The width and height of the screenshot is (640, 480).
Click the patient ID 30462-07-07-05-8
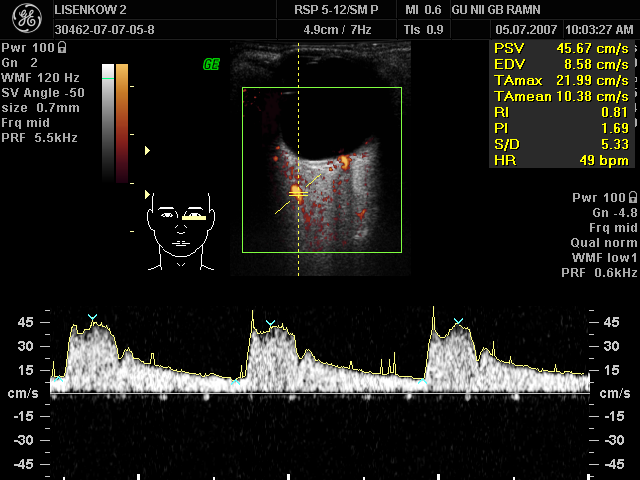(x=104, y=29)
